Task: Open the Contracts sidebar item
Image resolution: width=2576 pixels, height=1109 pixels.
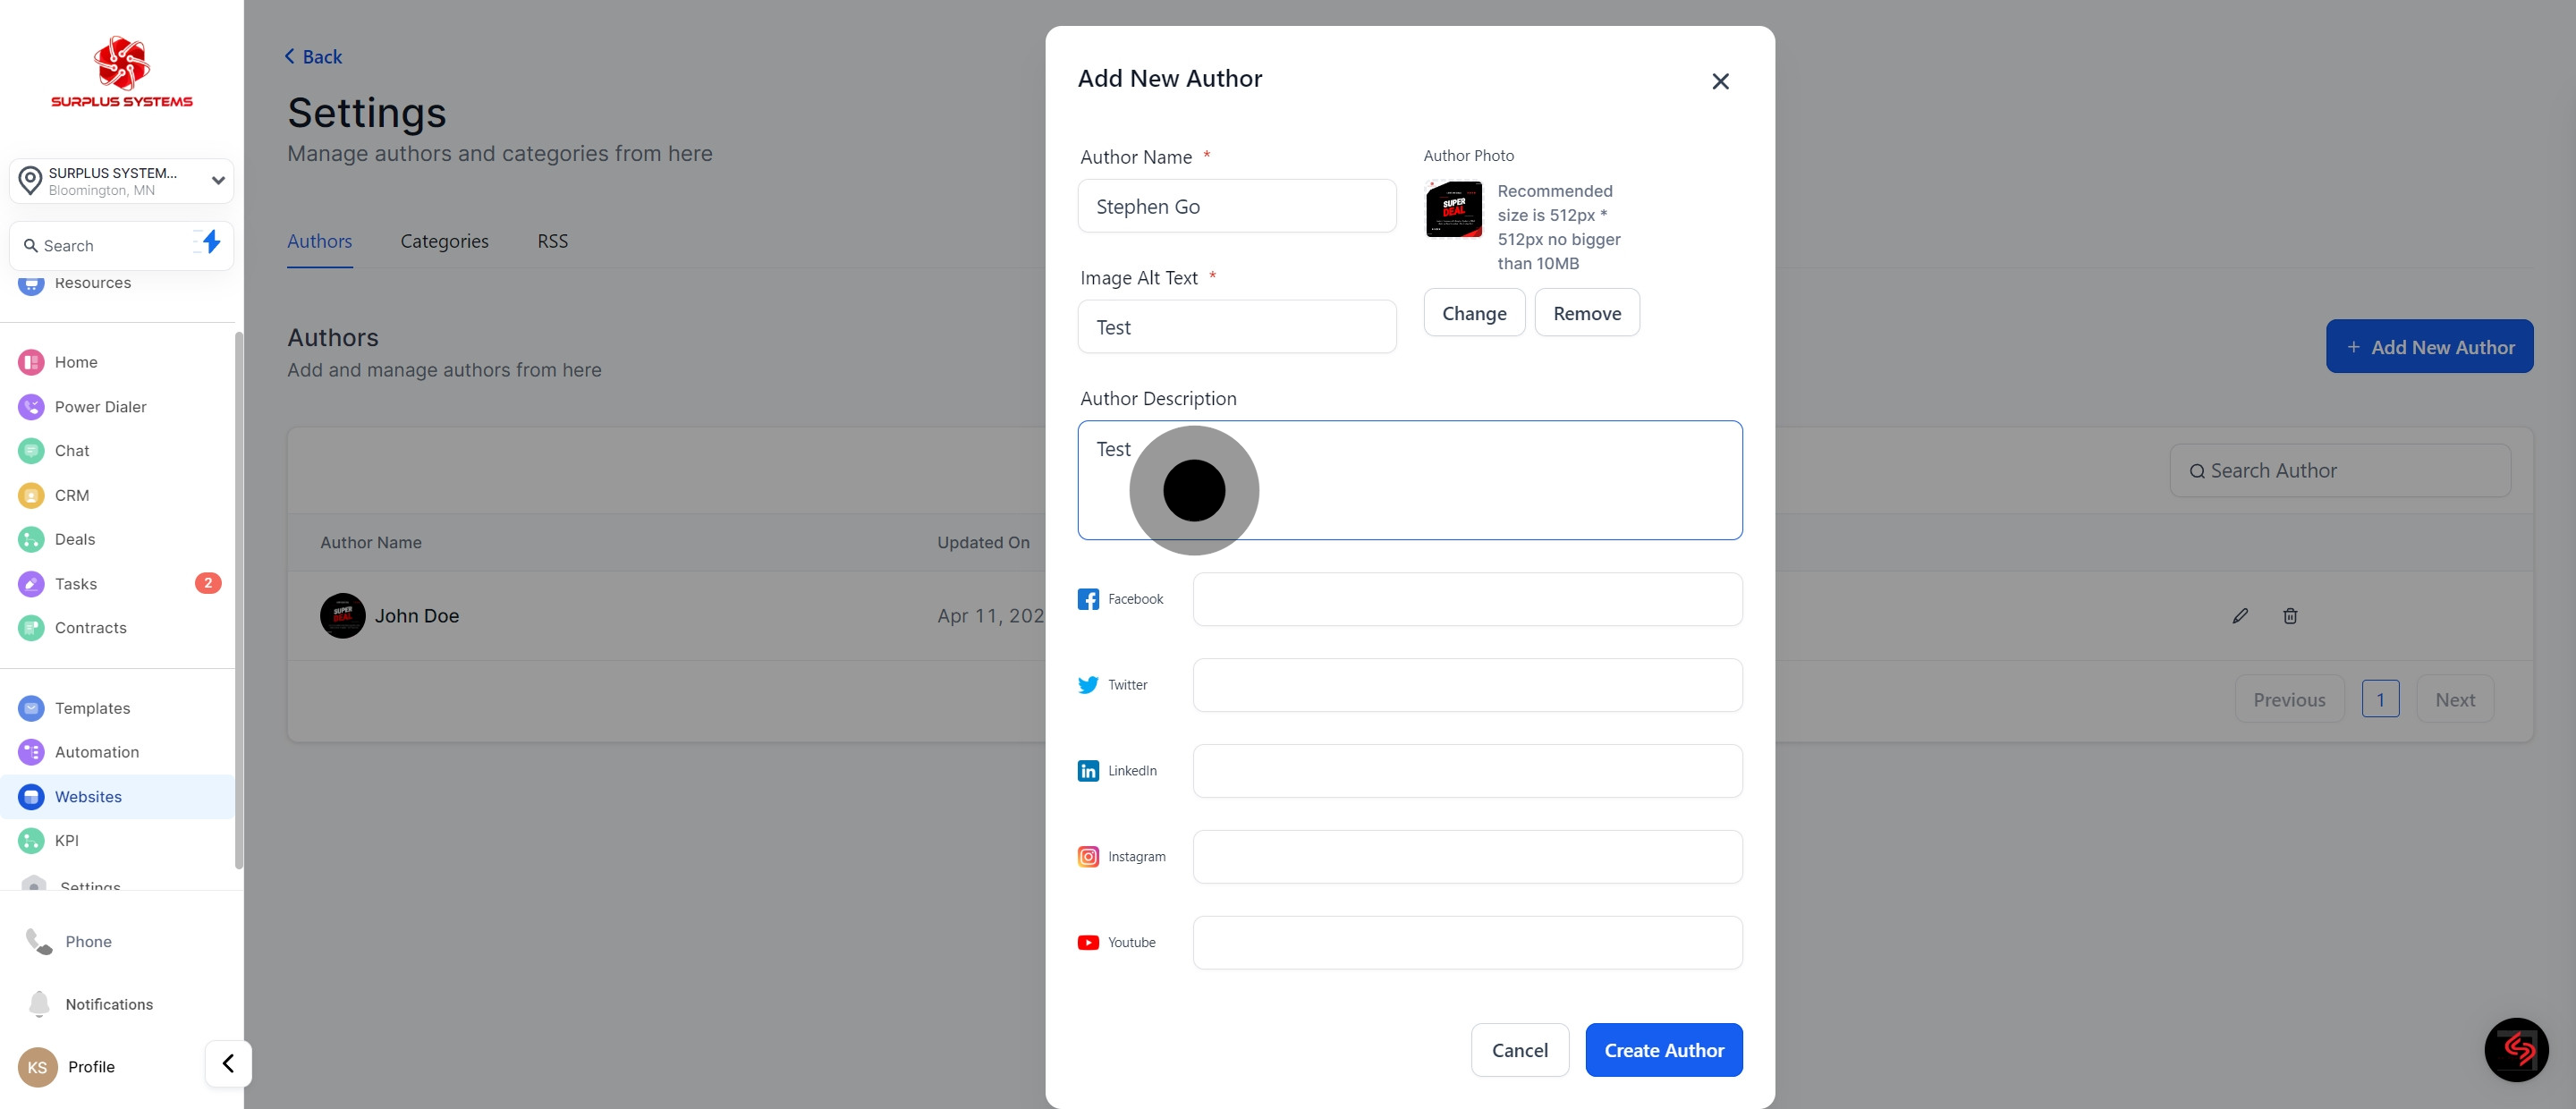Action: pyautogui.click(x=90, y=628)
